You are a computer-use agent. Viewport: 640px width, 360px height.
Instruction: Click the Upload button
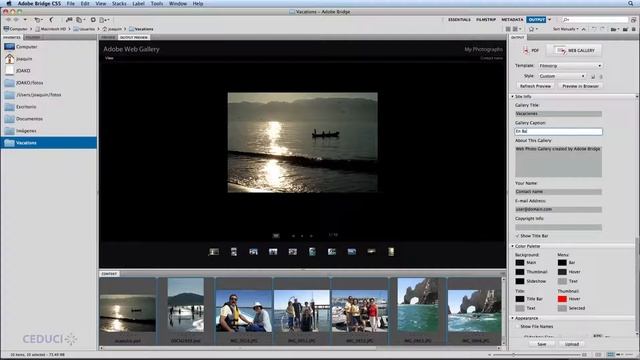(572, 344)
